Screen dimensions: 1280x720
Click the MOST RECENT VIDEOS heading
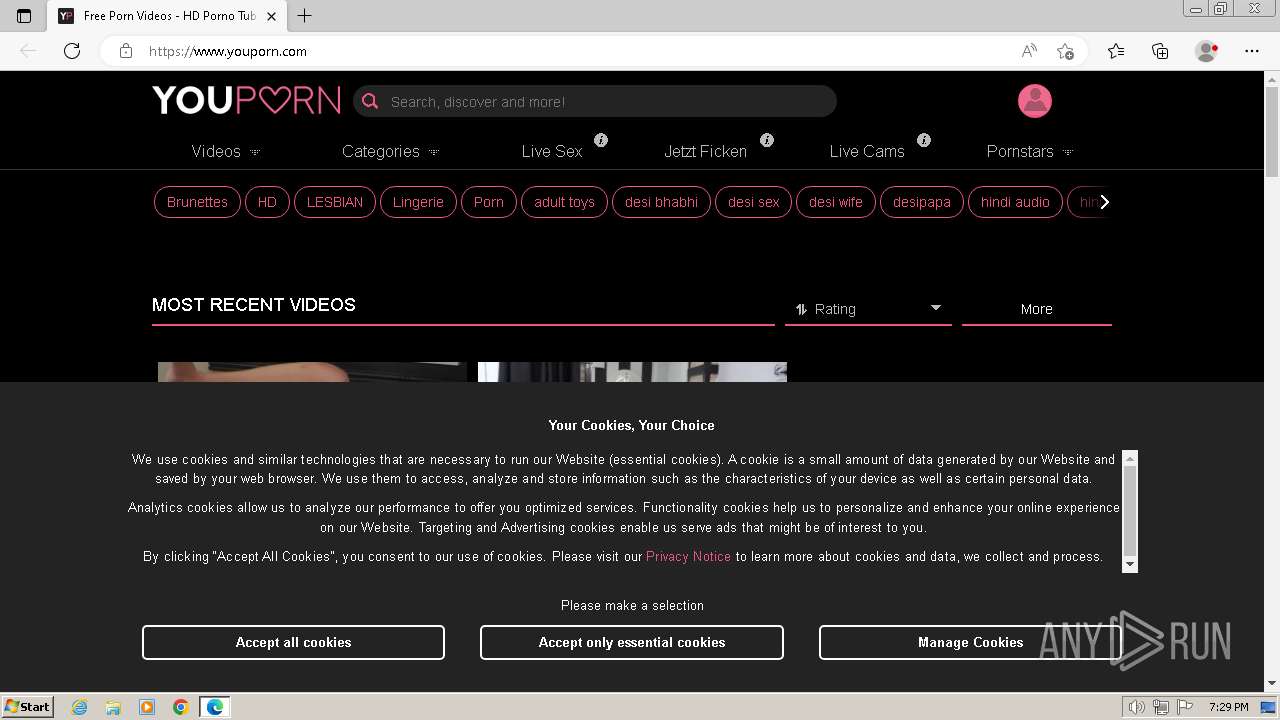click(x=254, y=305)
